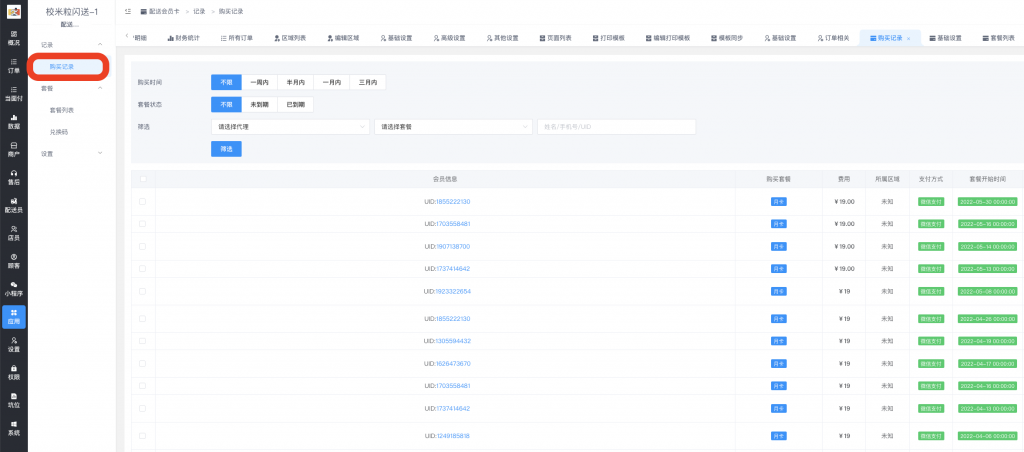
Task: Switch to the 打印模板 tab
Action: coord(607,38)
